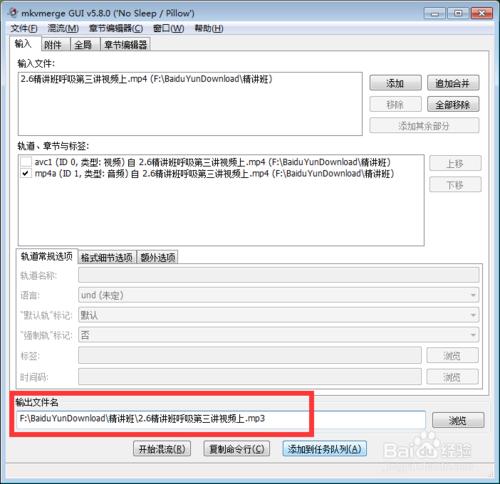
Task: Open the 默认轨标记 dropdown showing 默认
Action: [x=279, y=315]
